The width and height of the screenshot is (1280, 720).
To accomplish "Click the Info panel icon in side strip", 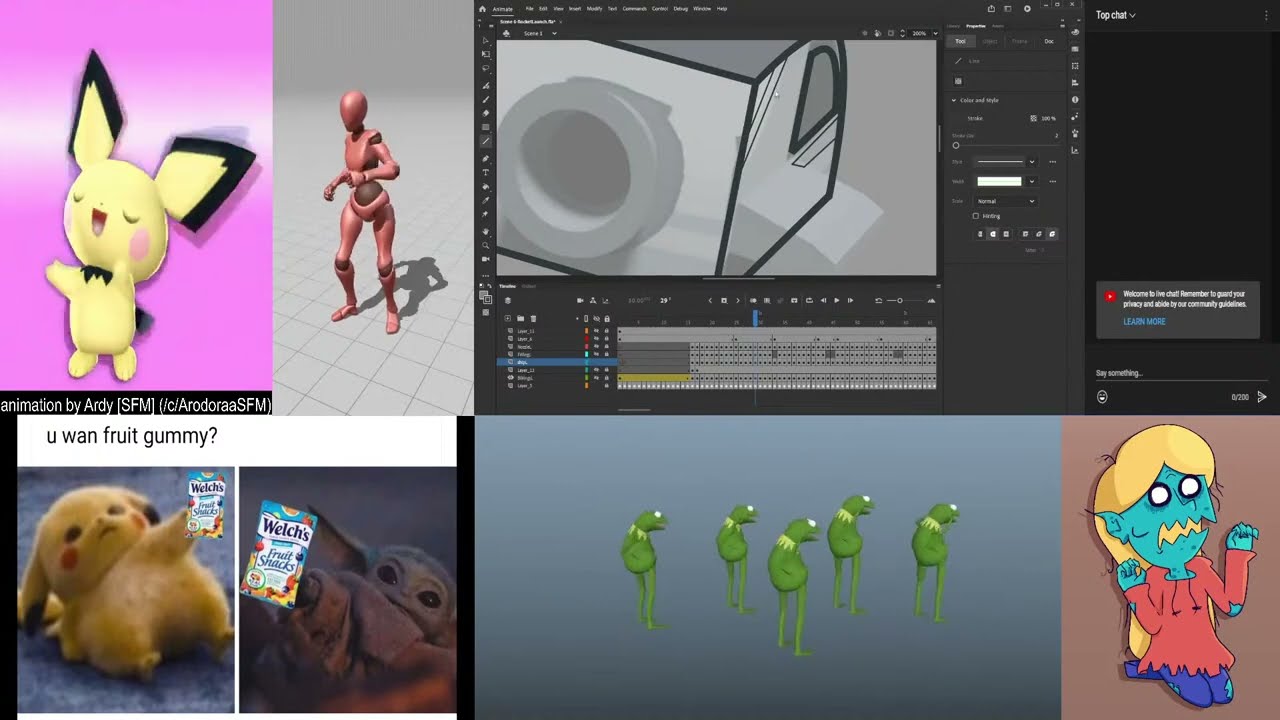I will click(x=1075, y=100).
